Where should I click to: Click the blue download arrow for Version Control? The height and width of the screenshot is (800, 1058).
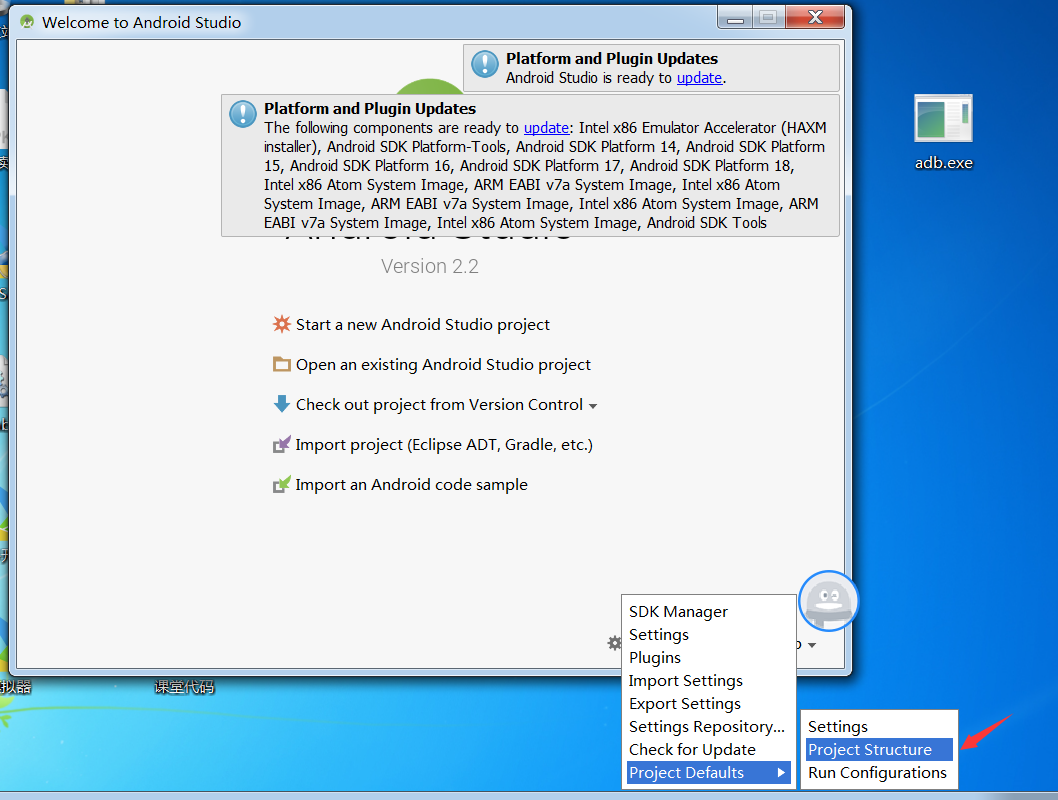click(x=281, y=404)
